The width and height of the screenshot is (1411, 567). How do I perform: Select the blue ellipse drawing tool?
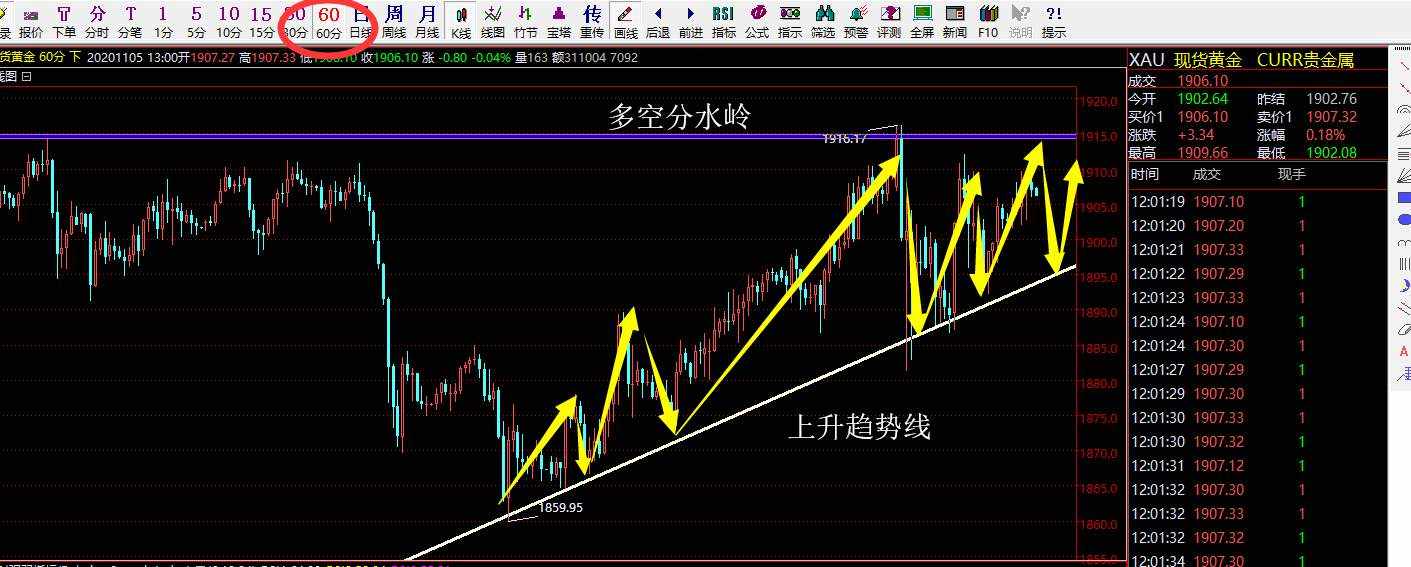1404,219
